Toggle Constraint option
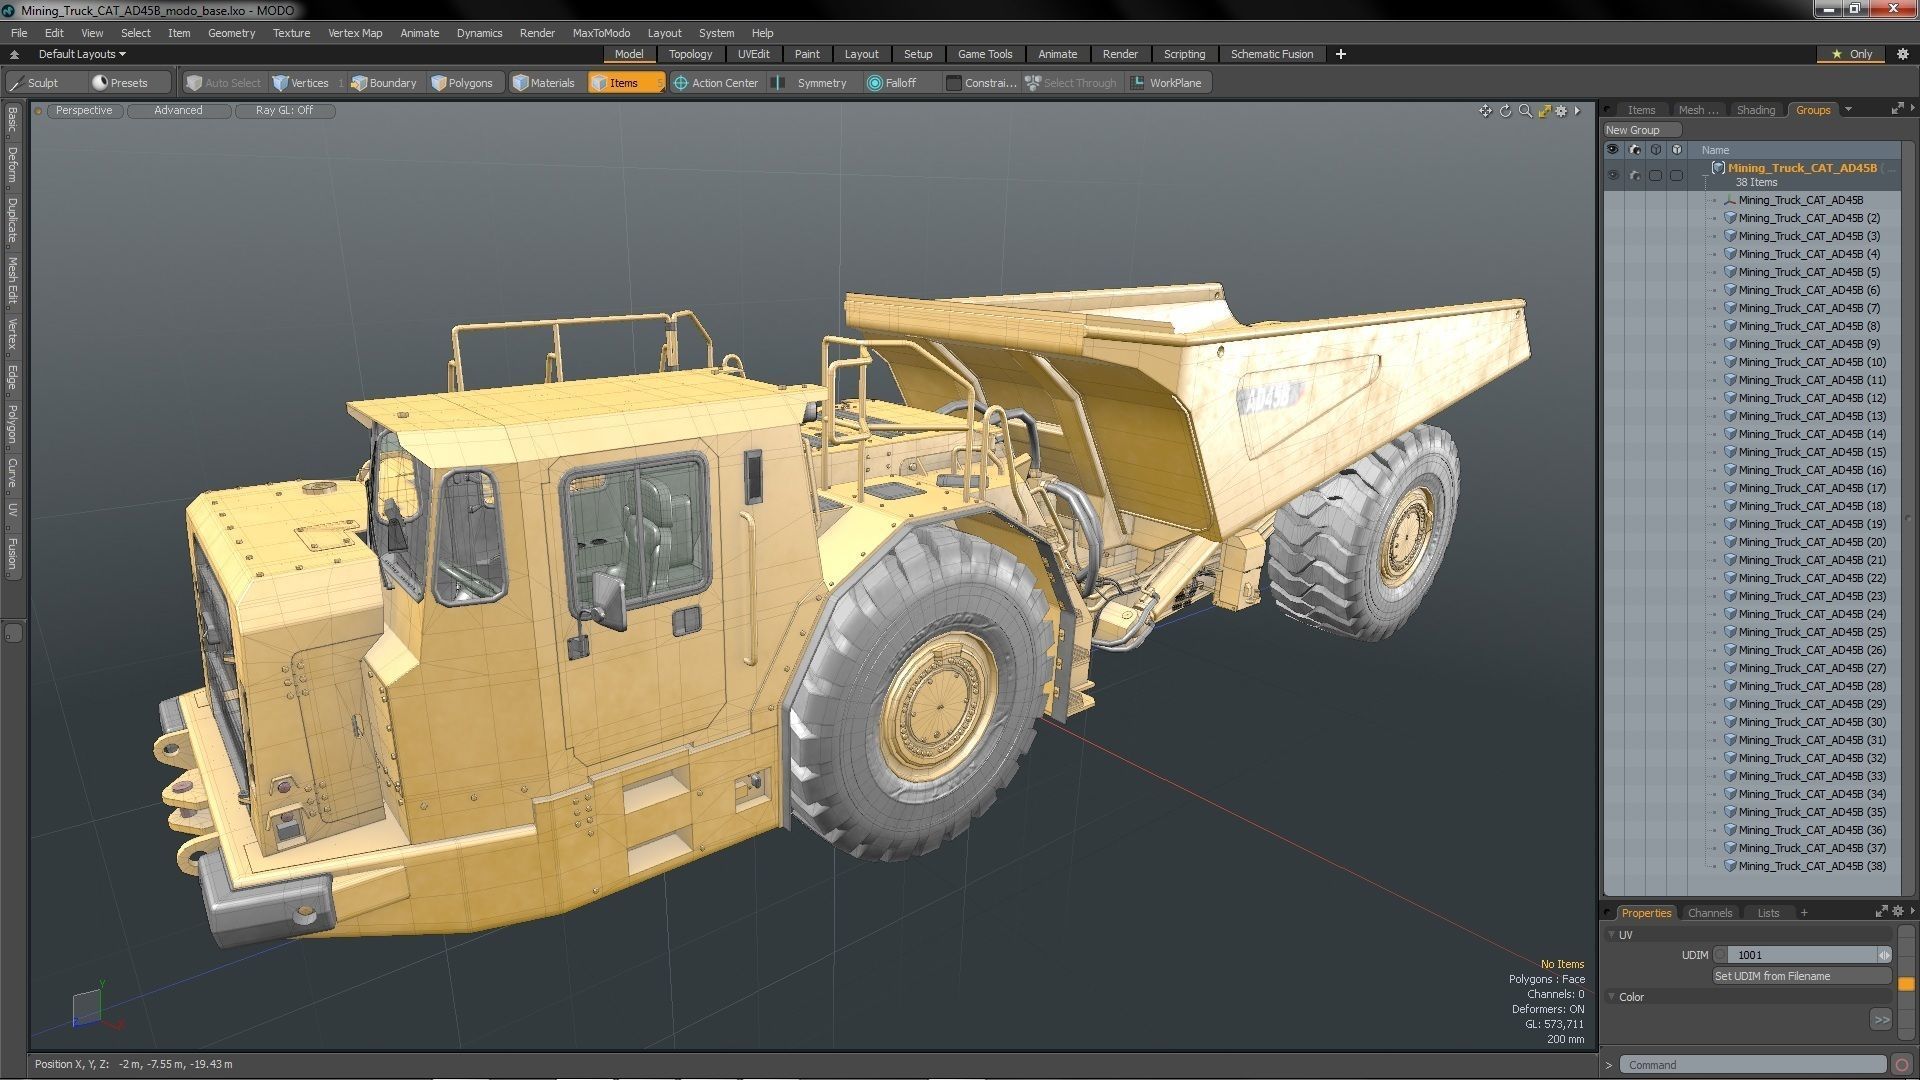The height and width of the screenshot is (1080, 1920). (x=982, y=83)
